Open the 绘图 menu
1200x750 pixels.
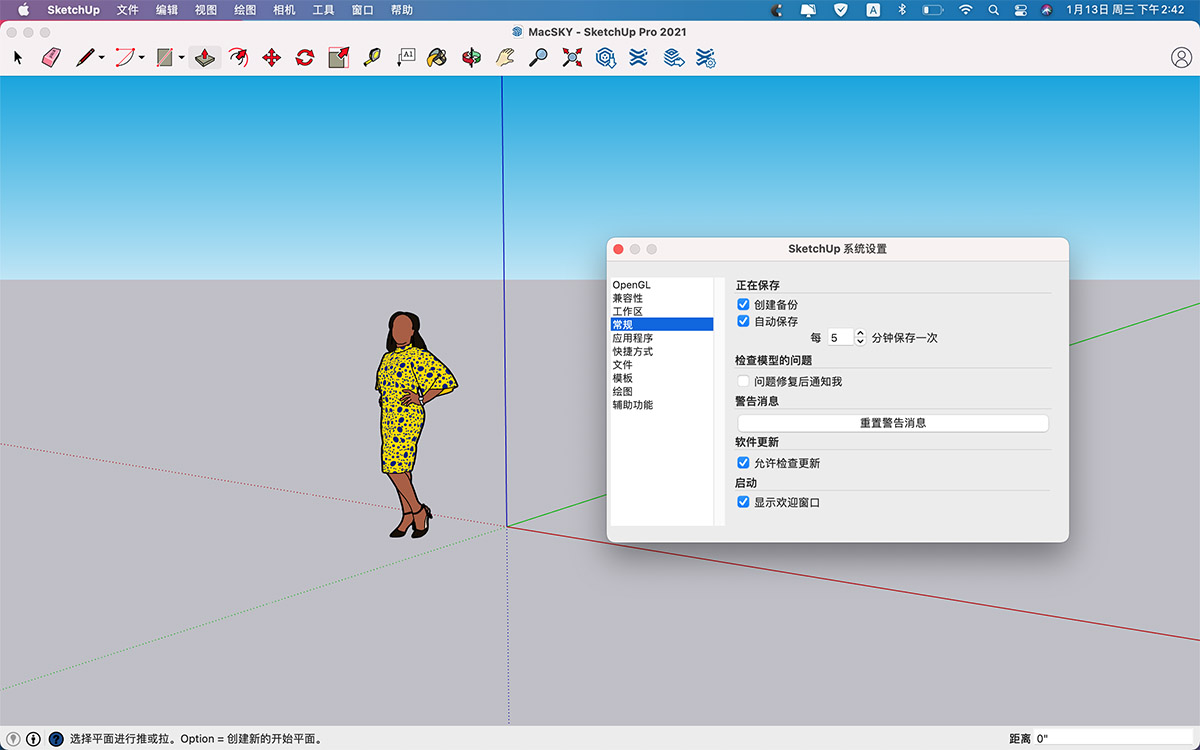[x=245, y=10]
